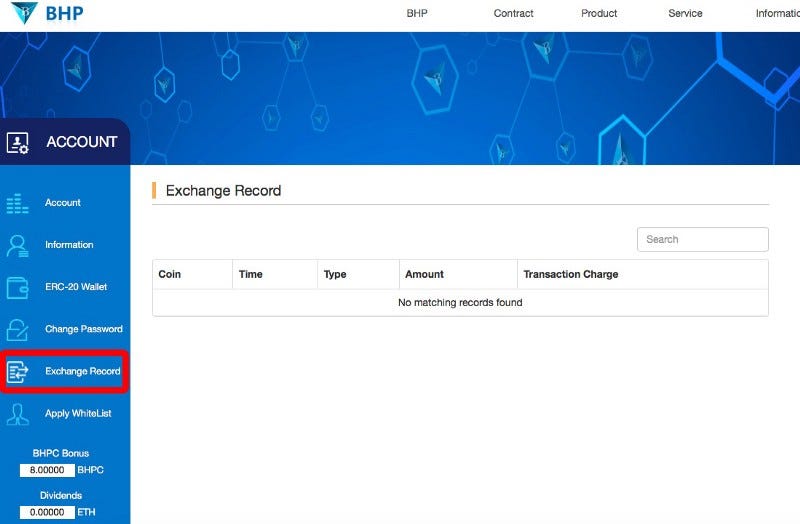The width and height of the screenshot is (800, 524).
Task: Click the 'No matching records found' text
Action: pos(460,303)
